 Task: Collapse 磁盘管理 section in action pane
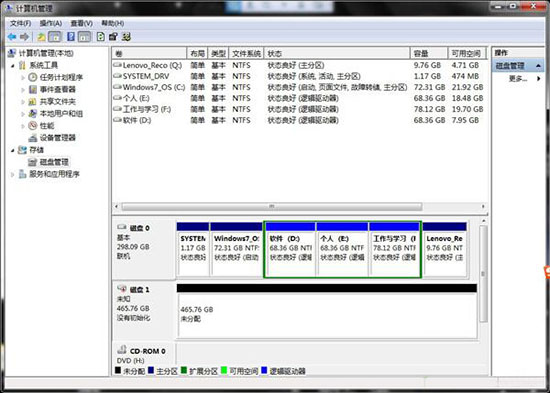click(538, 66)
